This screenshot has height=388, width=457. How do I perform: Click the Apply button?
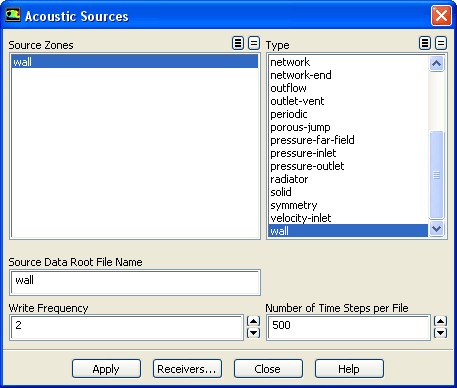tap(106, 369)
